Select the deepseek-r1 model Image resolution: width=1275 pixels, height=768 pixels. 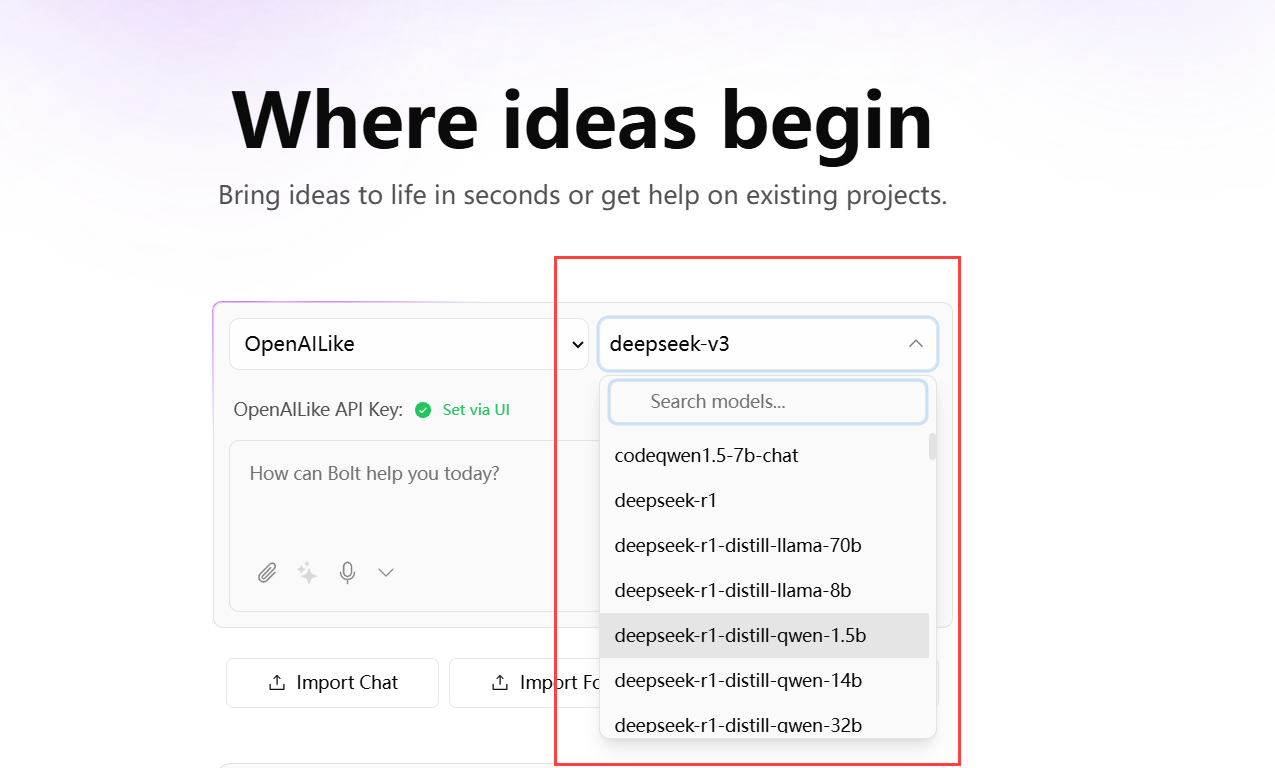[x=764, y=500]
